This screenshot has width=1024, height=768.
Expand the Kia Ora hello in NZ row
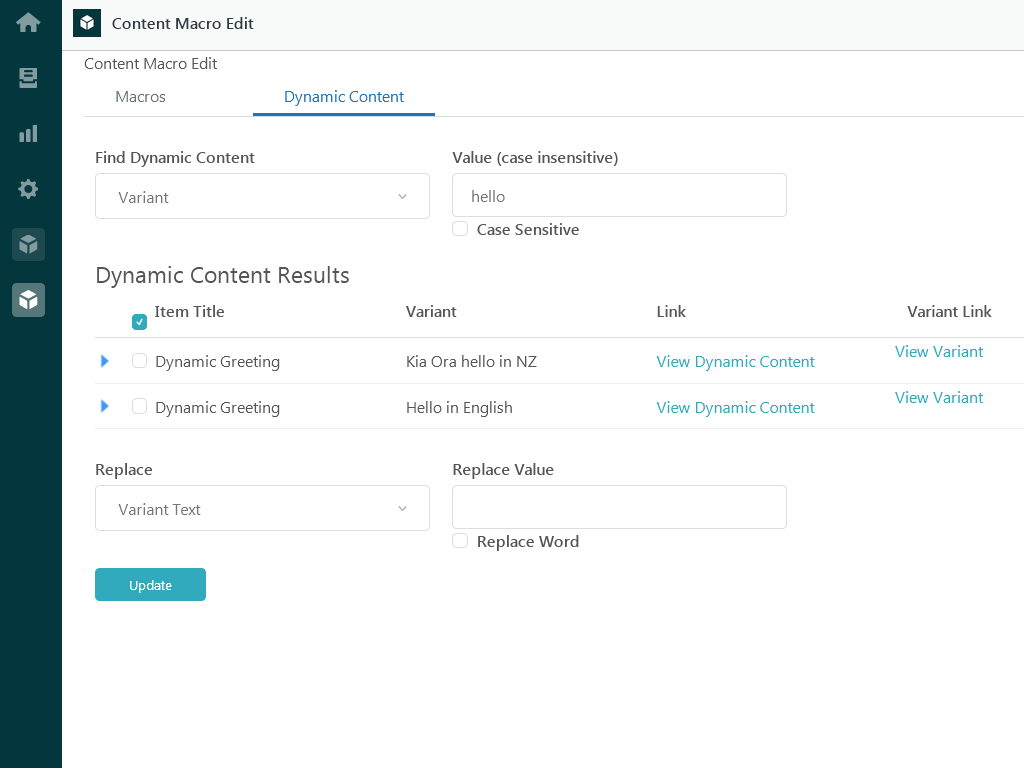point(105,361)
